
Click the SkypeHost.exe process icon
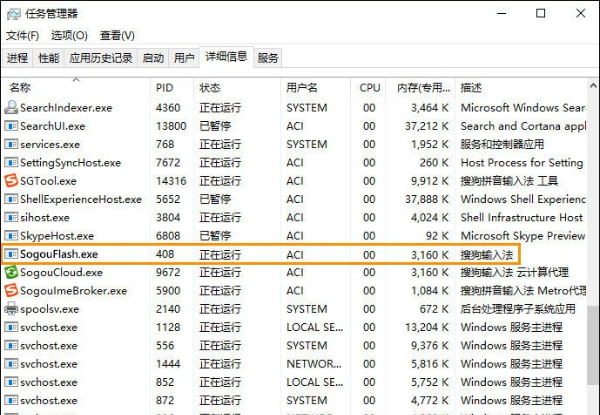[11, 236]
